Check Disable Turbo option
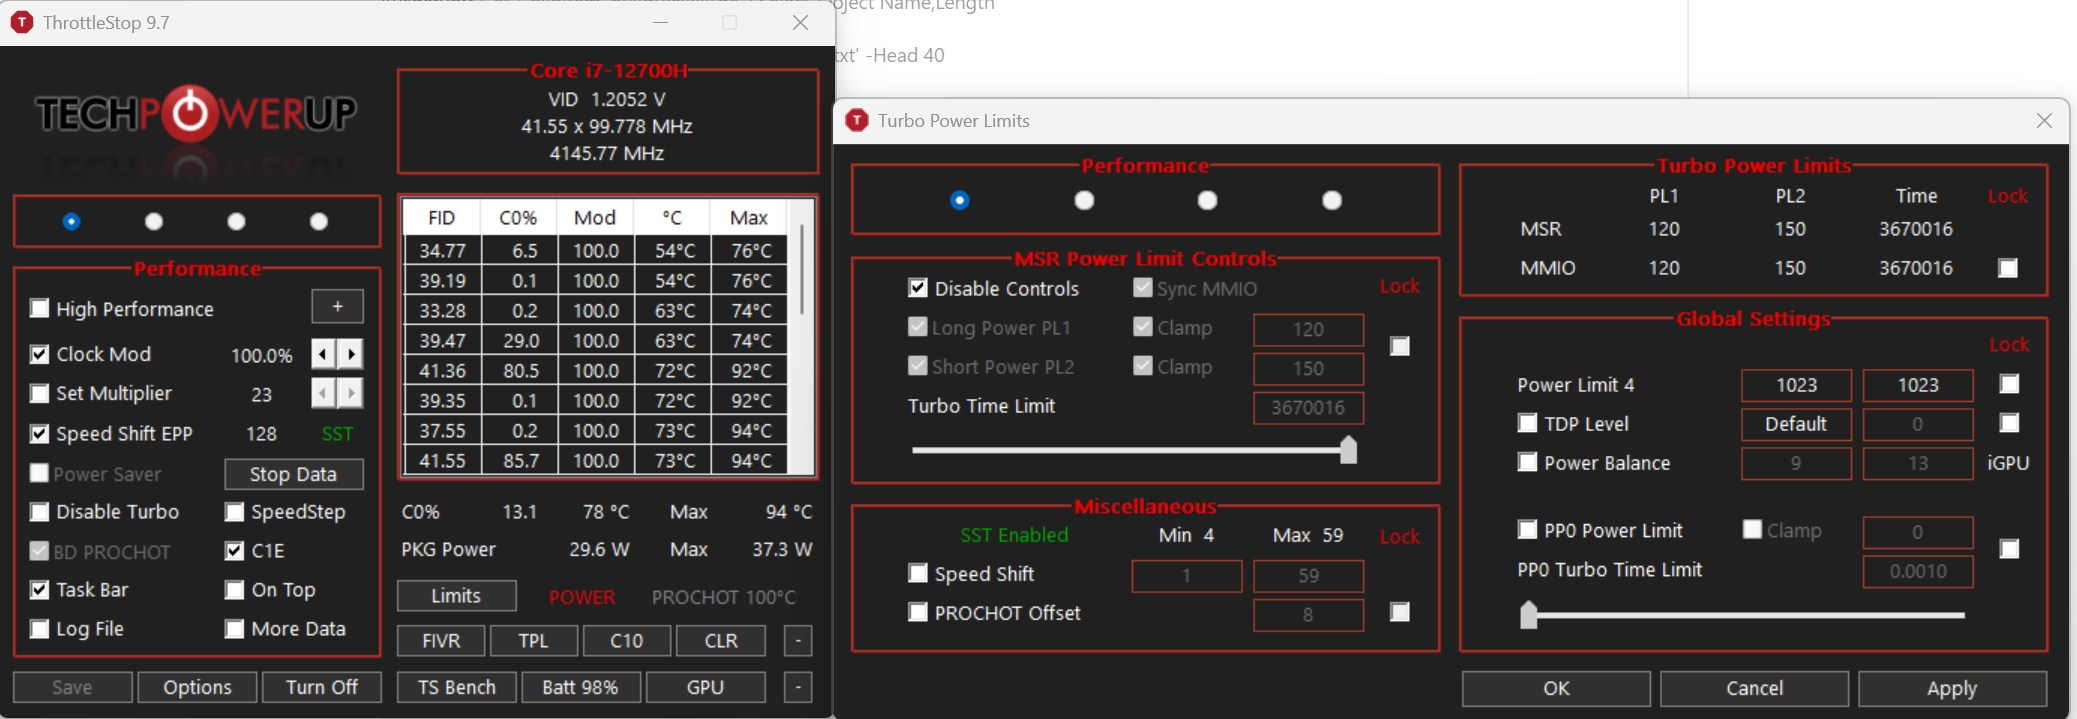2077x719 pixels. (x=39, y=512)
